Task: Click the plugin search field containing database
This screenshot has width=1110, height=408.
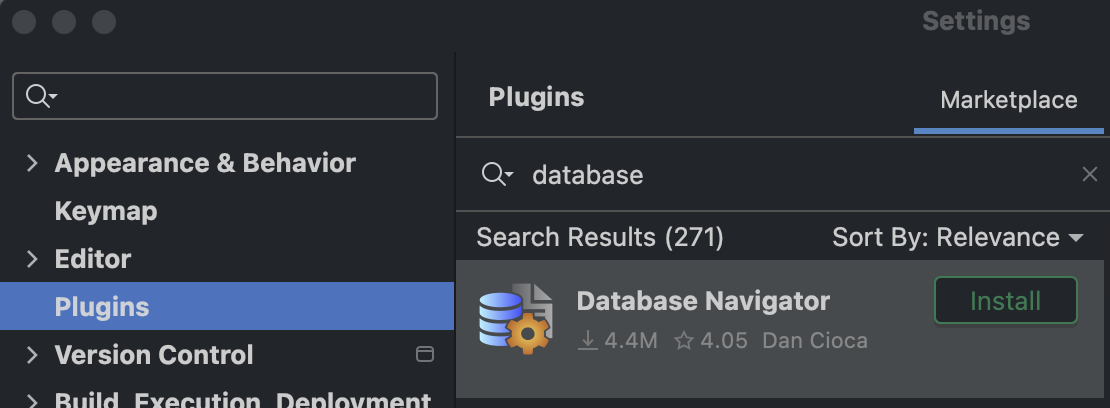Action: 780,175
